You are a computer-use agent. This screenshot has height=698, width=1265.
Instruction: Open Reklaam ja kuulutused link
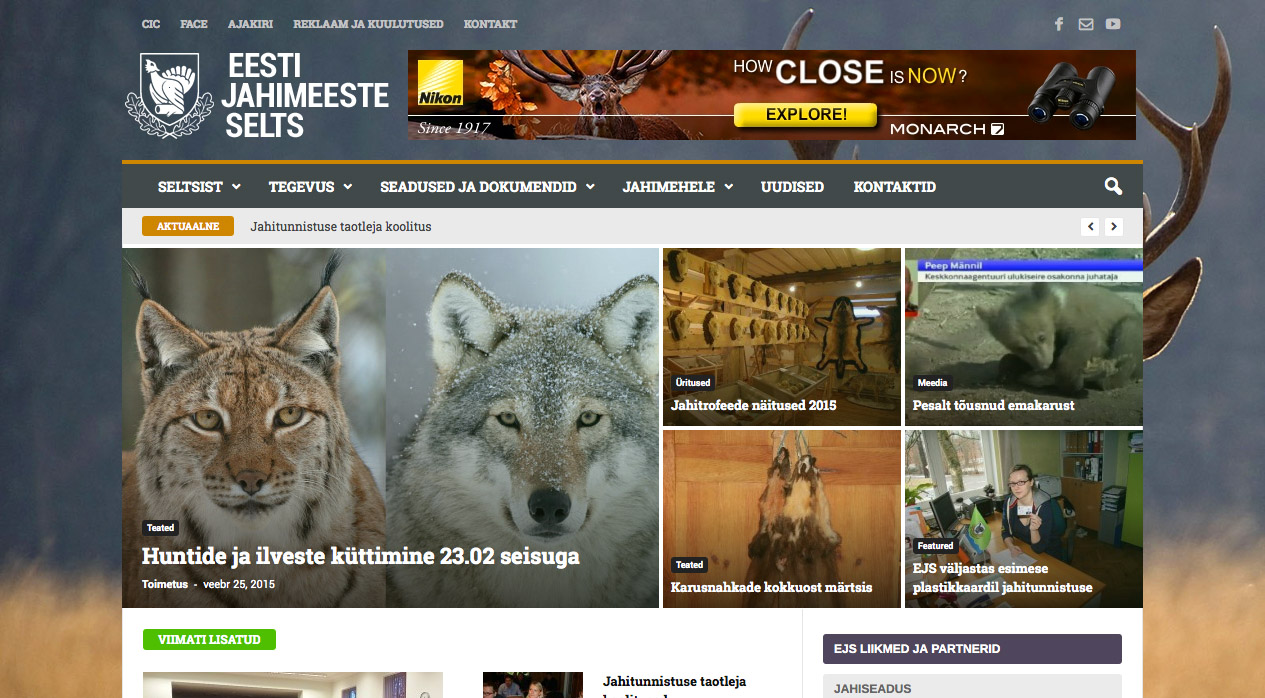coord(368,24)
